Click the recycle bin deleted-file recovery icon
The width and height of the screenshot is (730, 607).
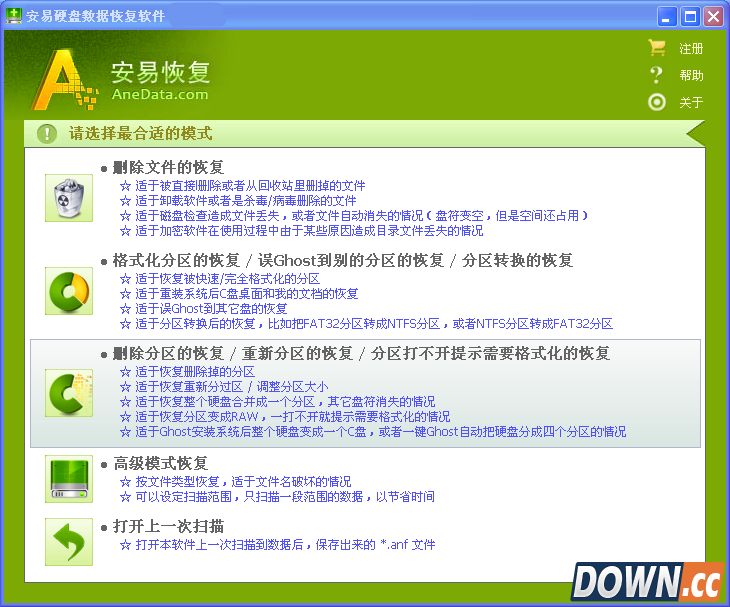[69, 198]
